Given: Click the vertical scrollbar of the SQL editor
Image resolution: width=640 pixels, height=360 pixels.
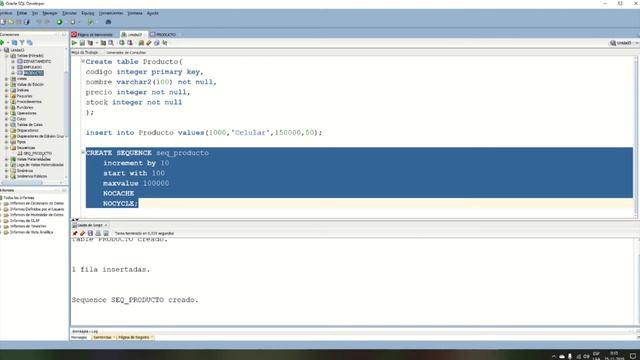Looking at the screenshot, I should click(x=636, y=137).
